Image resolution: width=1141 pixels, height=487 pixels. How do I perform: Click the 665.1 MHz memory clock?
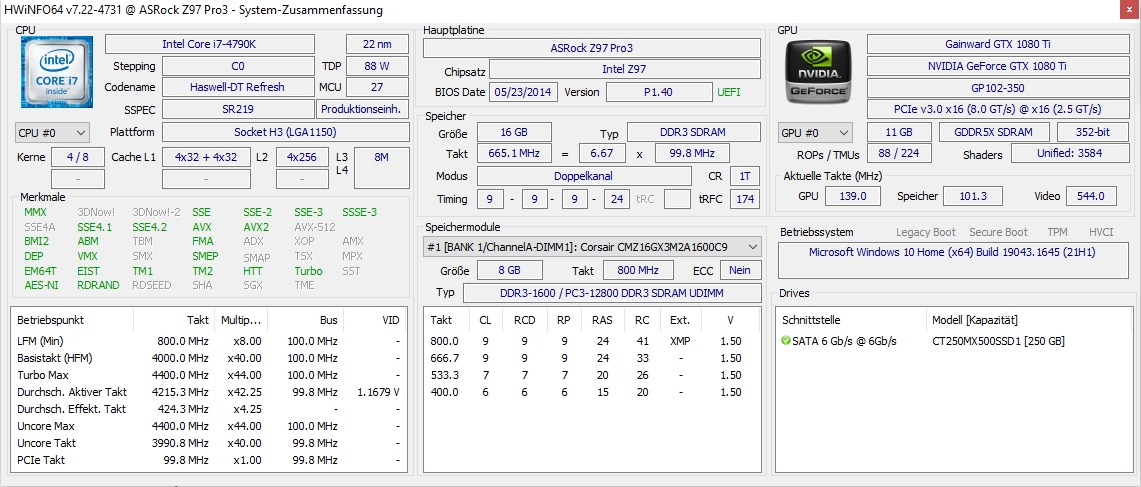514,154
